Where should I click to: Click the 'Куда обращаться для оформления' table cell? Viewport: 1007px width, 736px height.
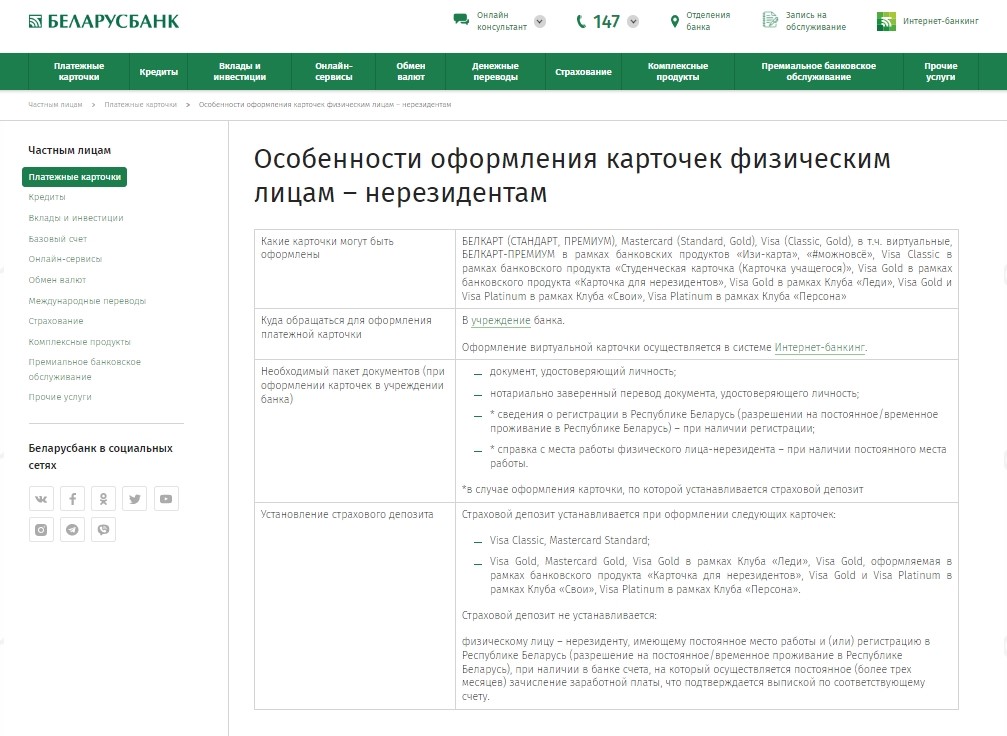point(355,334)
